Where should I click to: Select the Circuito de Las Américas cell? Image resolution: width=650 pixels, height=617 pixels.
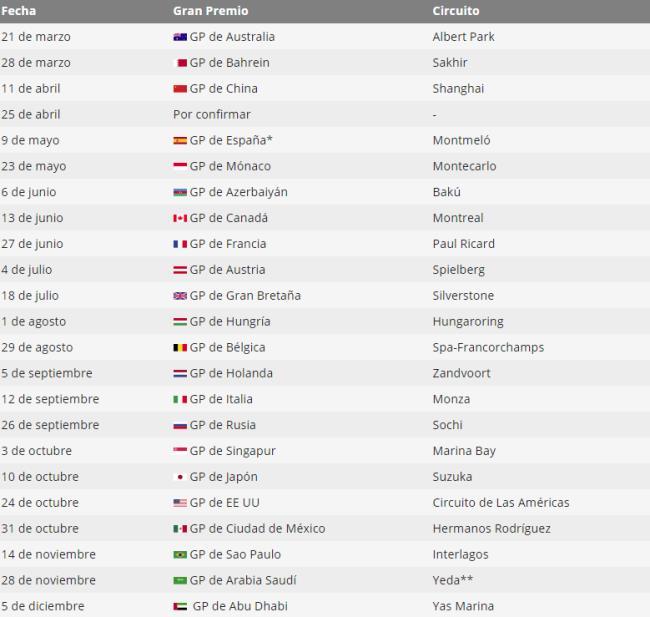point(500,503)
